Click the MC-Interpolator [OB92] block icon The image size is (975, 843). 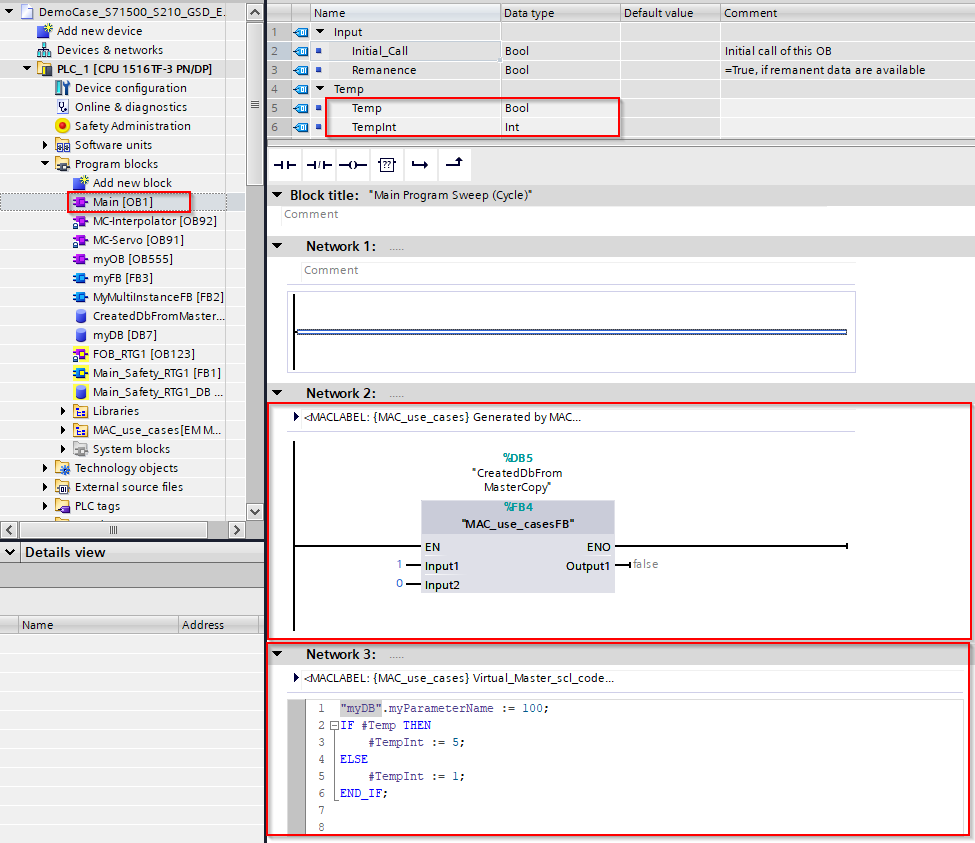pos(80,221)
